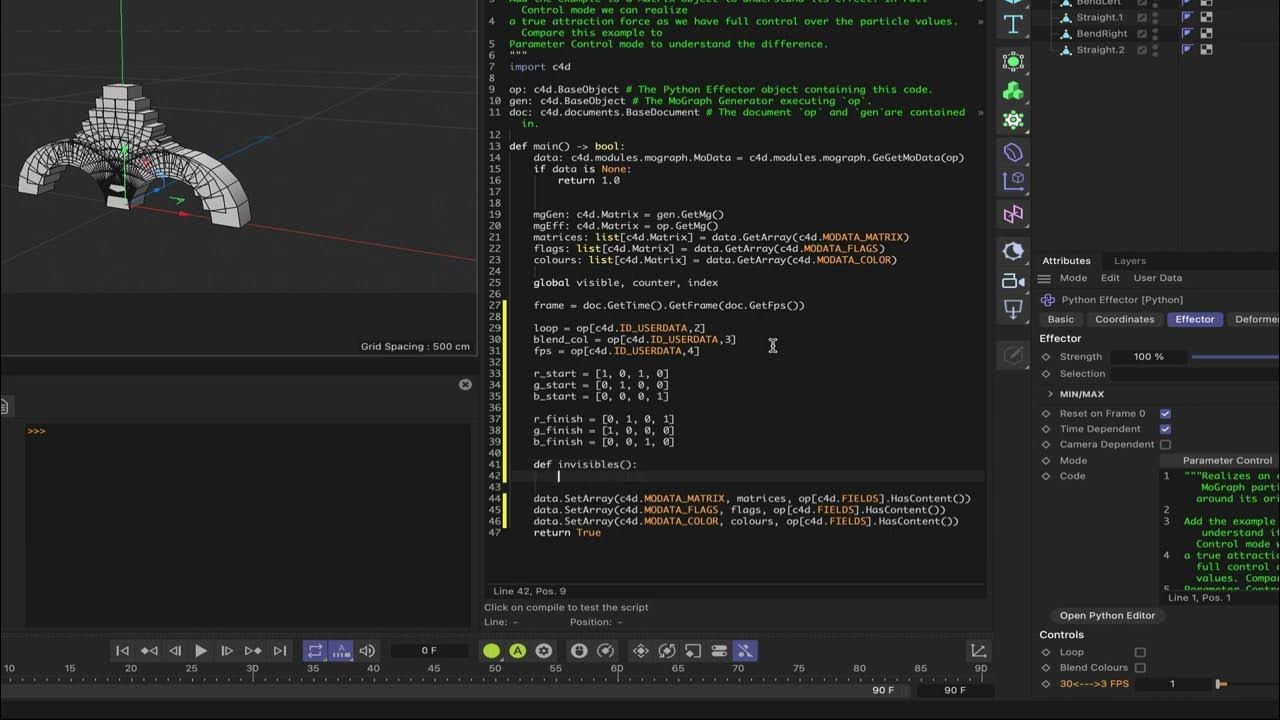
Task: Uncheck Reset on Frame 0
Action: [1165, 413]
